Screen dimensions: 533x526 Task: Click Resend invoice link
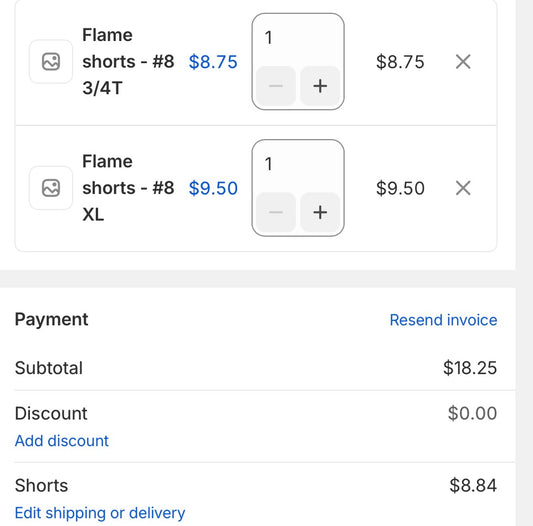[x=443, y=320]
